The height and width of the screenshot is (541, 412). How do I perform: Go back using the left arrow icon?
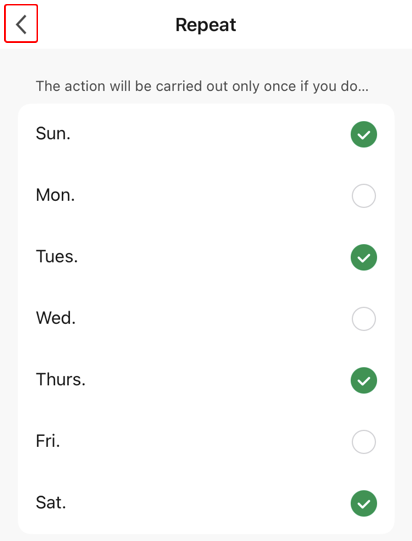pos(21,24)
